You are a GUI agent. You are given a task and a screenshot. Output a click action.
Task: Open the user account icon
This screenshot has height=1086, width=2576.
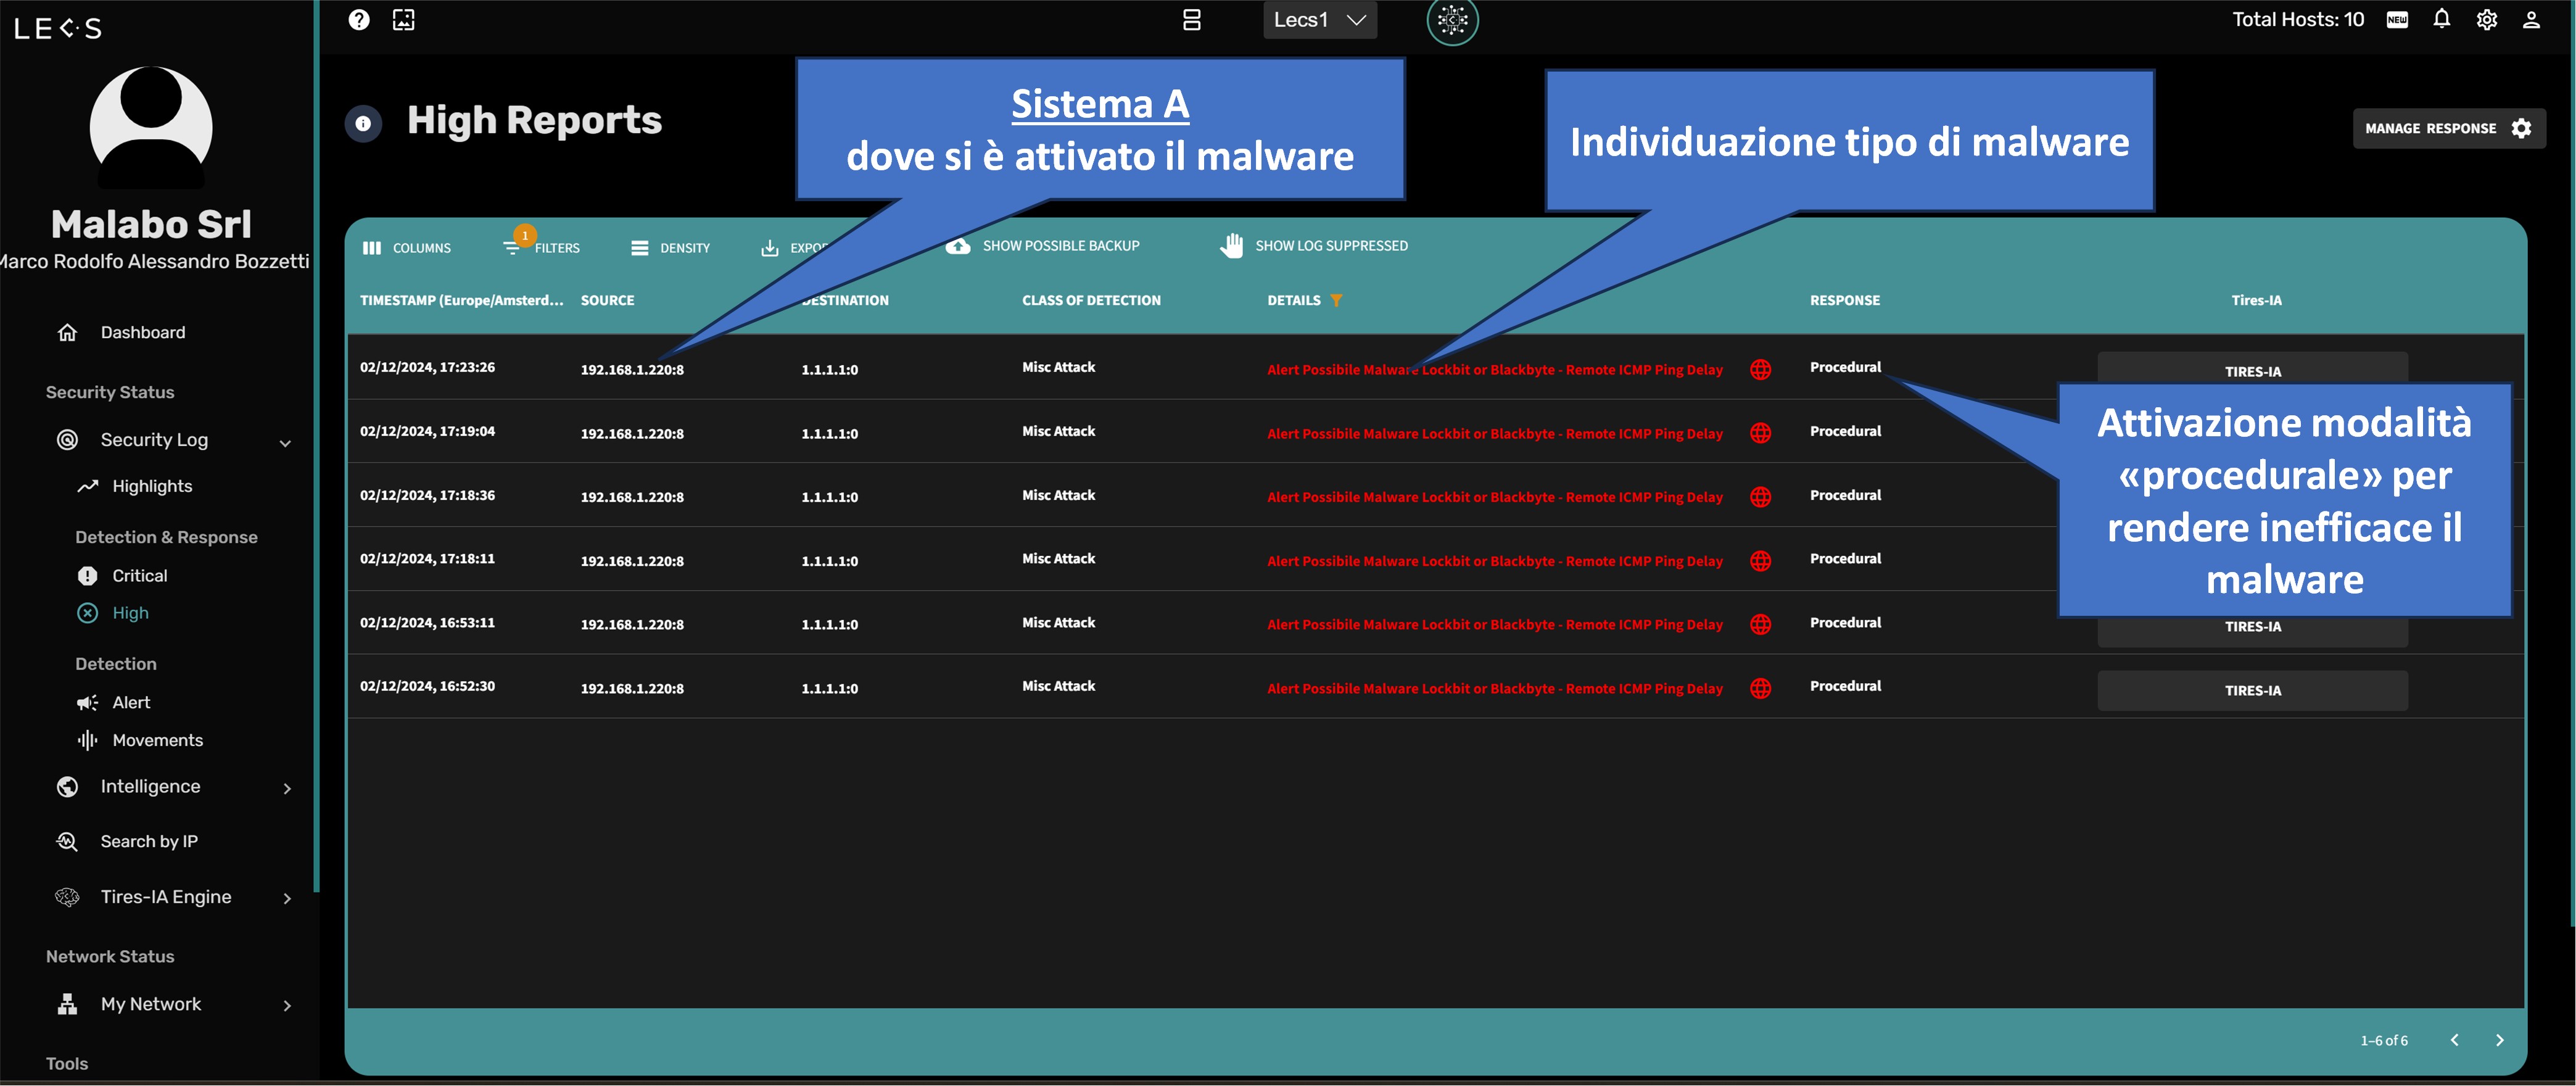click(x=2531, y=20)
